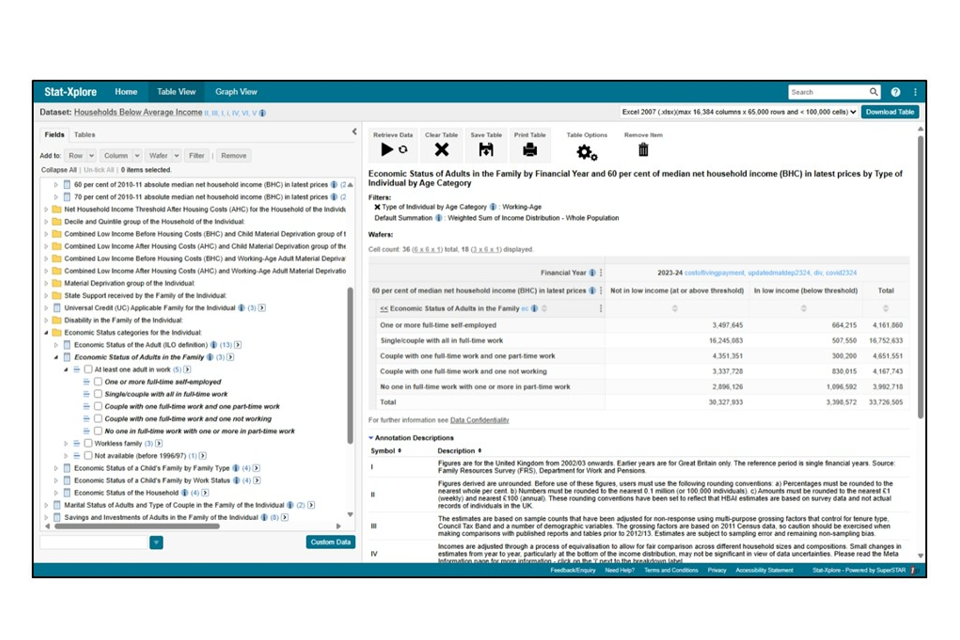Clear the table with the X icon
This screenshot has height=640, width=960.
tap(441, 150)
